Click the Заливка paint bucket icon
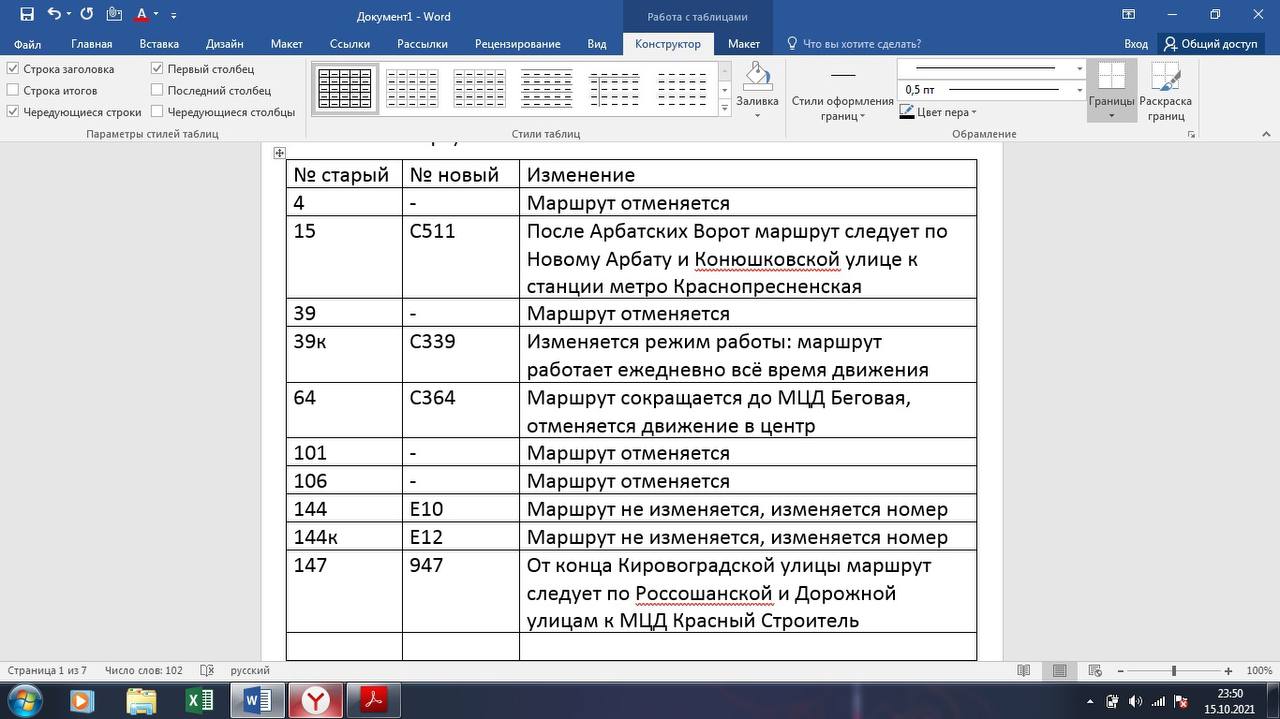This screenshot has width=1280, height=719. 757,76
